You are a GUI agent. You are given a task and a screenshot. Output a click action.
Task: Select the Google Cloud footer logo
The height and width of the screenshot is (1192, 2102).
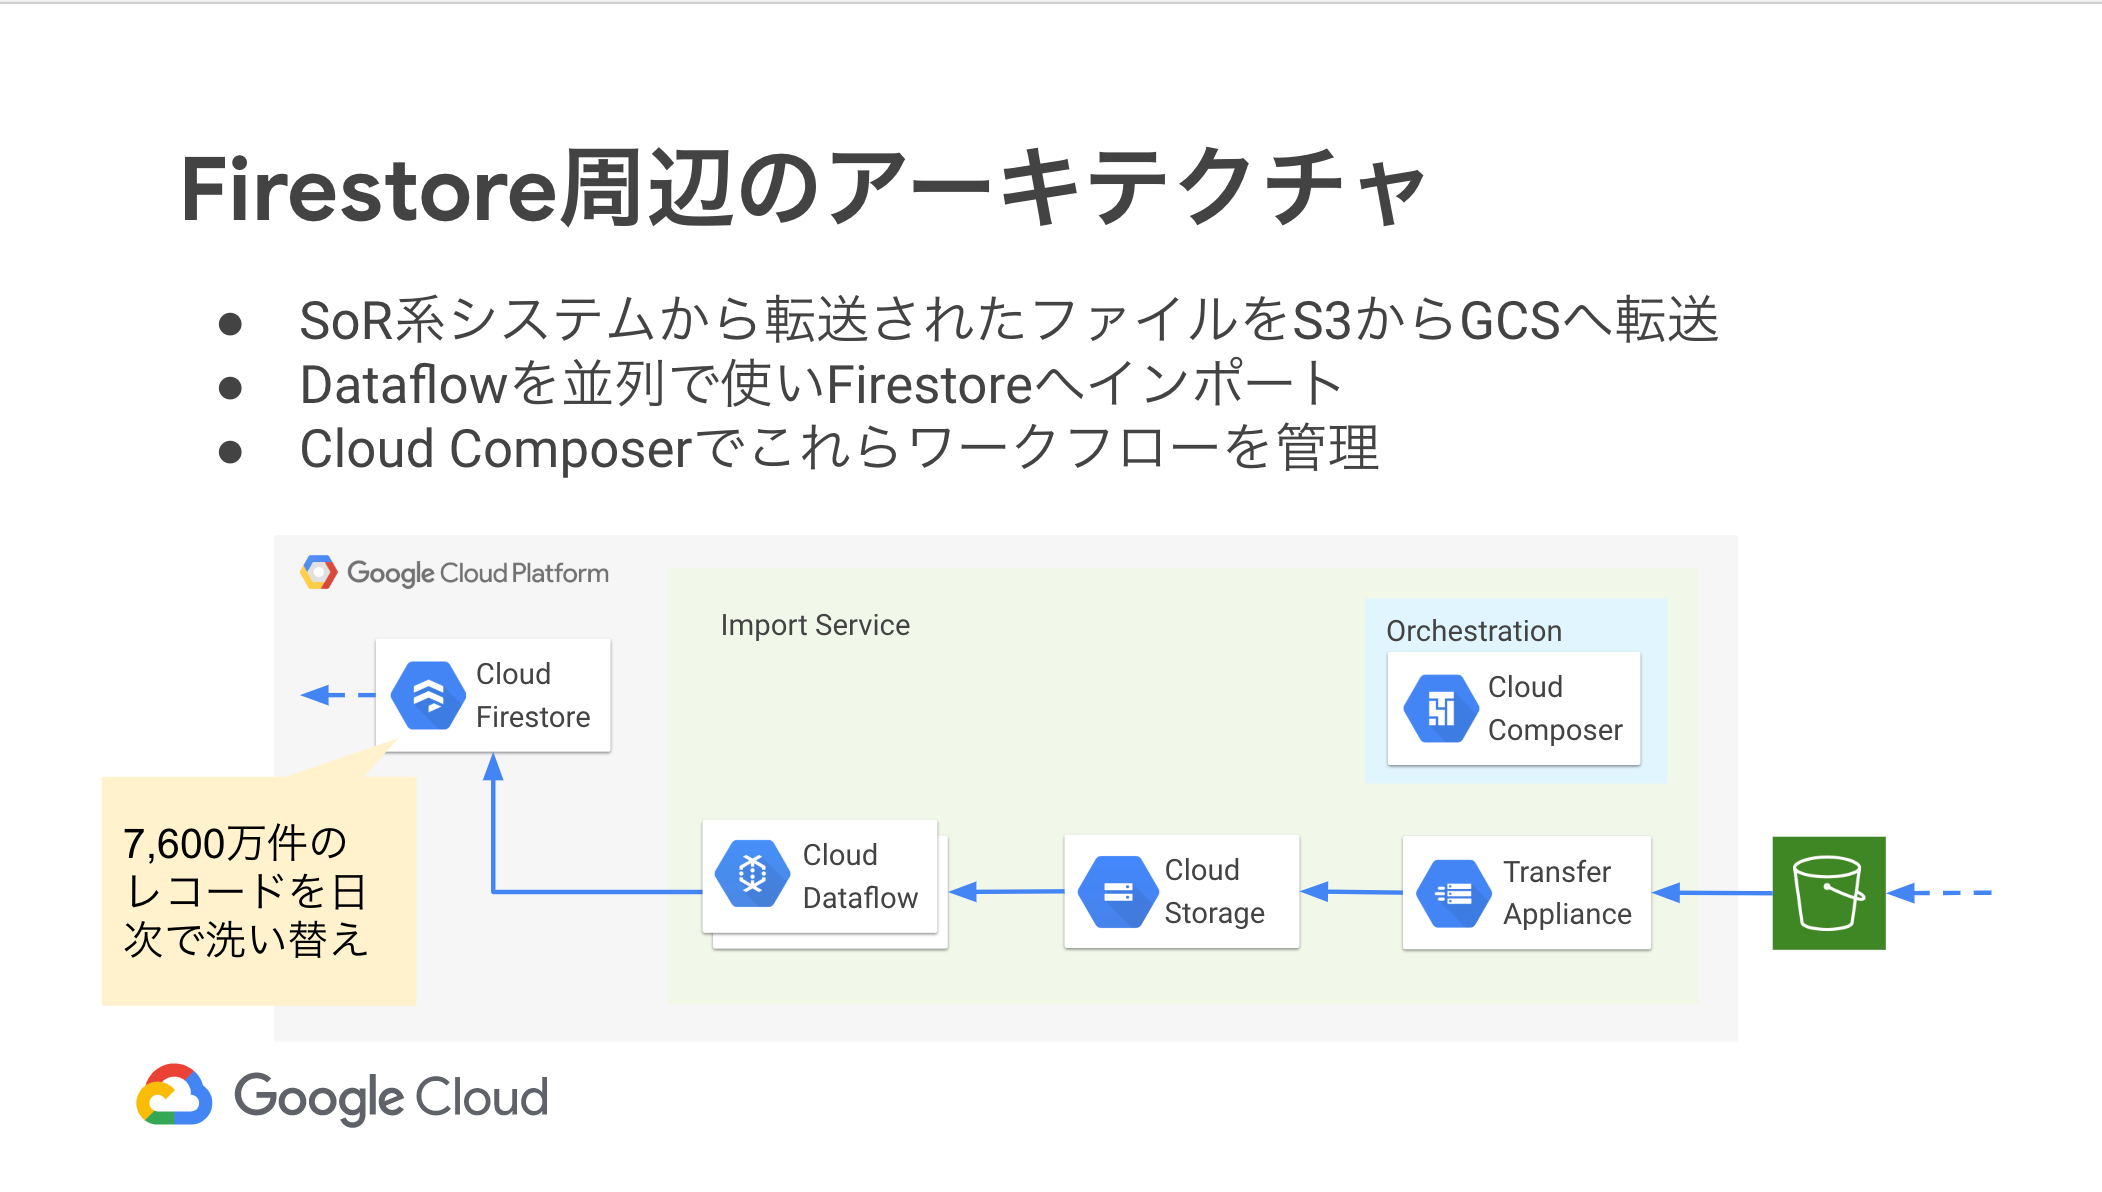tap(341, 1096)
